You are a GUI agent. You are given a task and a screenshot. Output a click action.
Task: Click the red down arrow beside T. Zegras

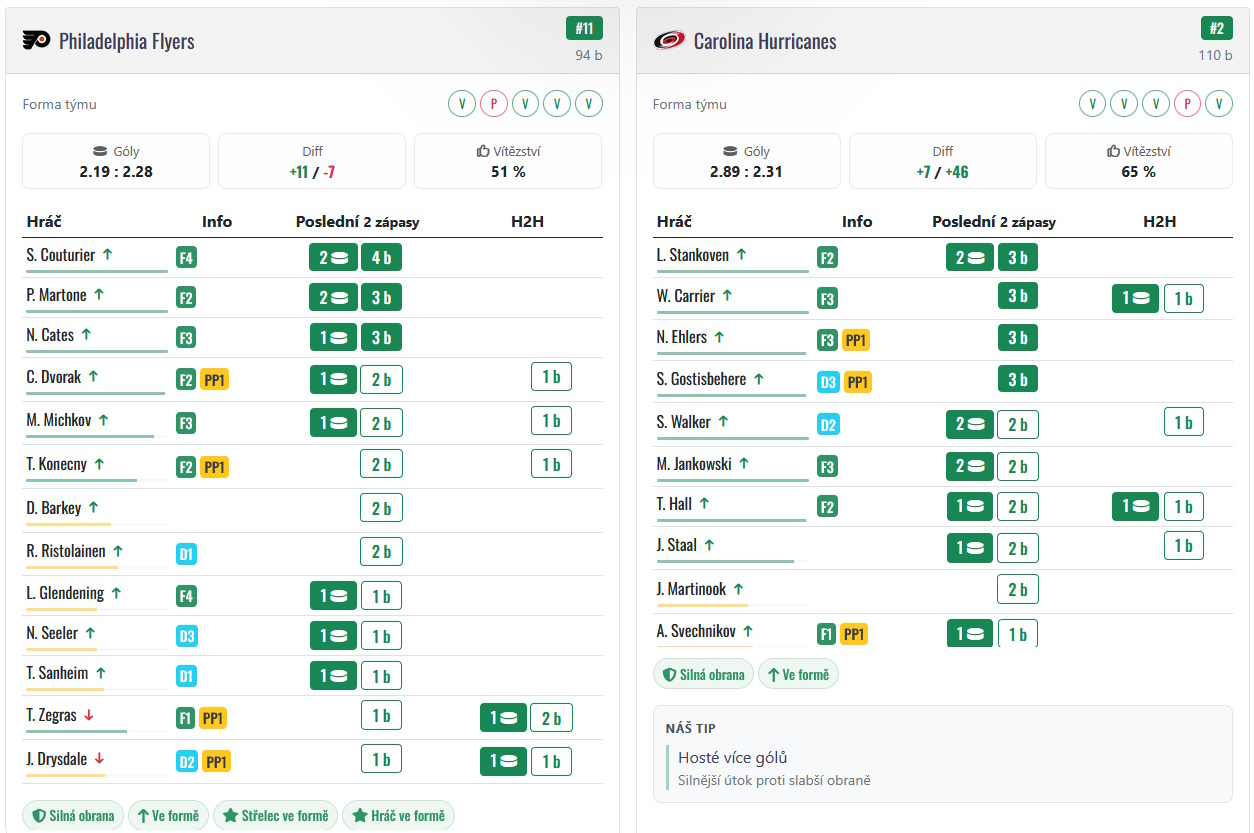(x=89, y=715)
